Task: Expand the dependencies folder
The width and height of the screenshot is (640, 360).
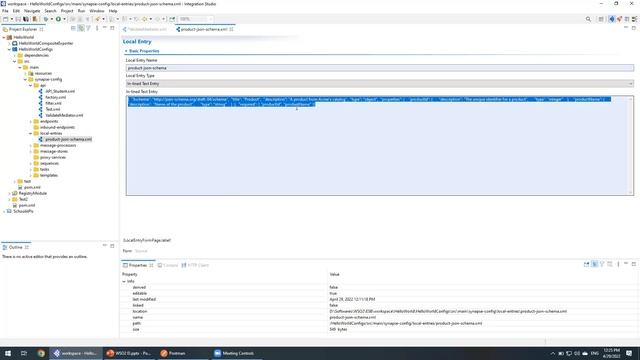Action: pos(15,55)
